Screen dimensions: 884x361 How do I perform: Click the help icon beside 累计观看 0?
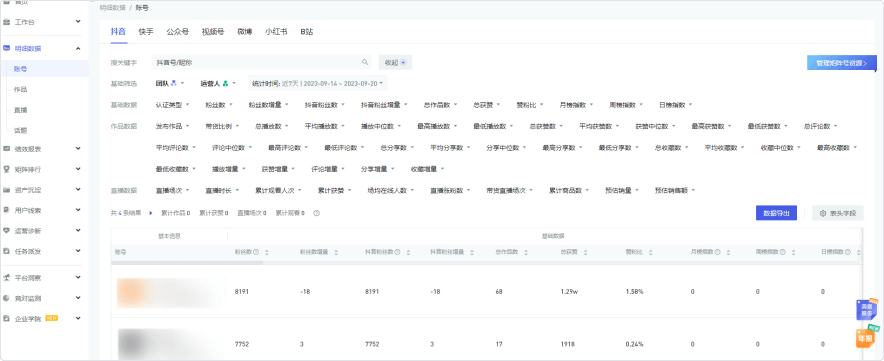(316, 213)
